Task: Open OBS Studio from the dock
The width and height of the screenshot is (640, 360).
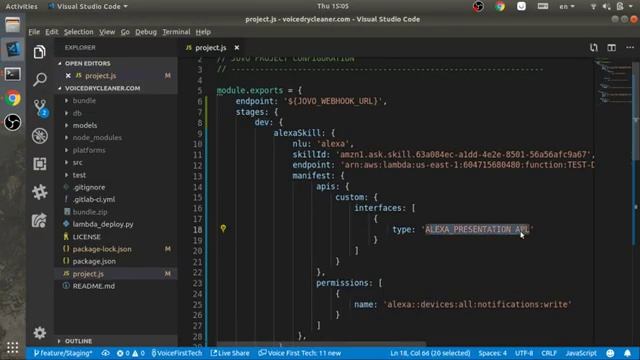Action: tap(13, 122)
